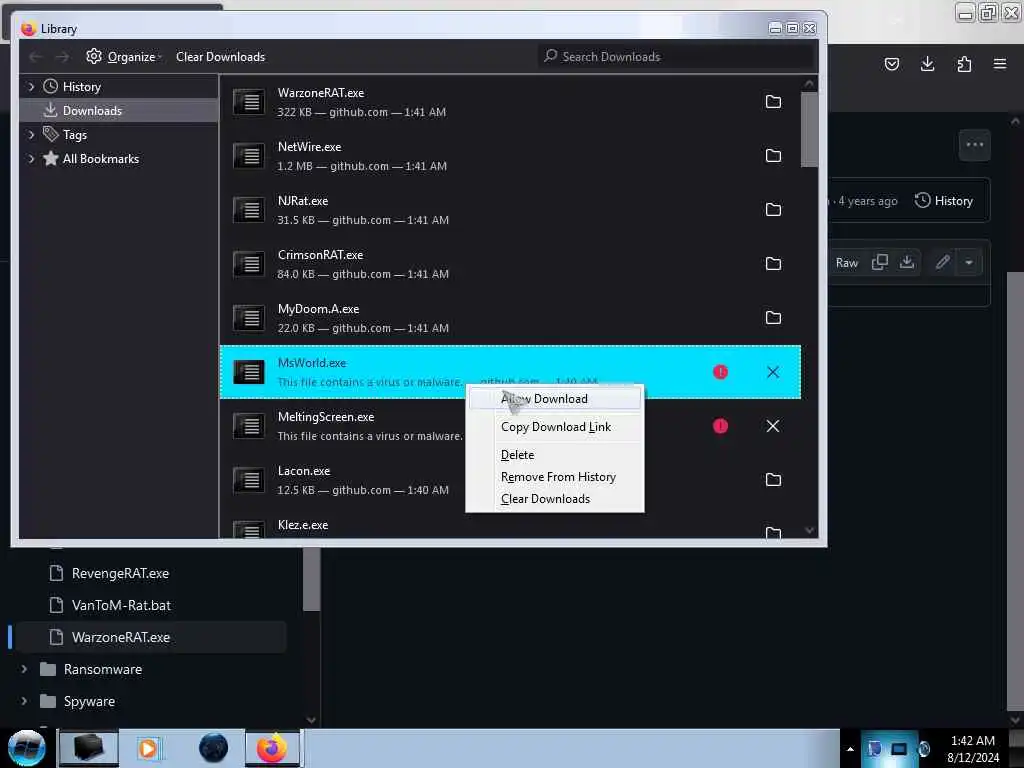Select Downloads in Library sidebar
1024x768 pixels.
tap(119, 111)
